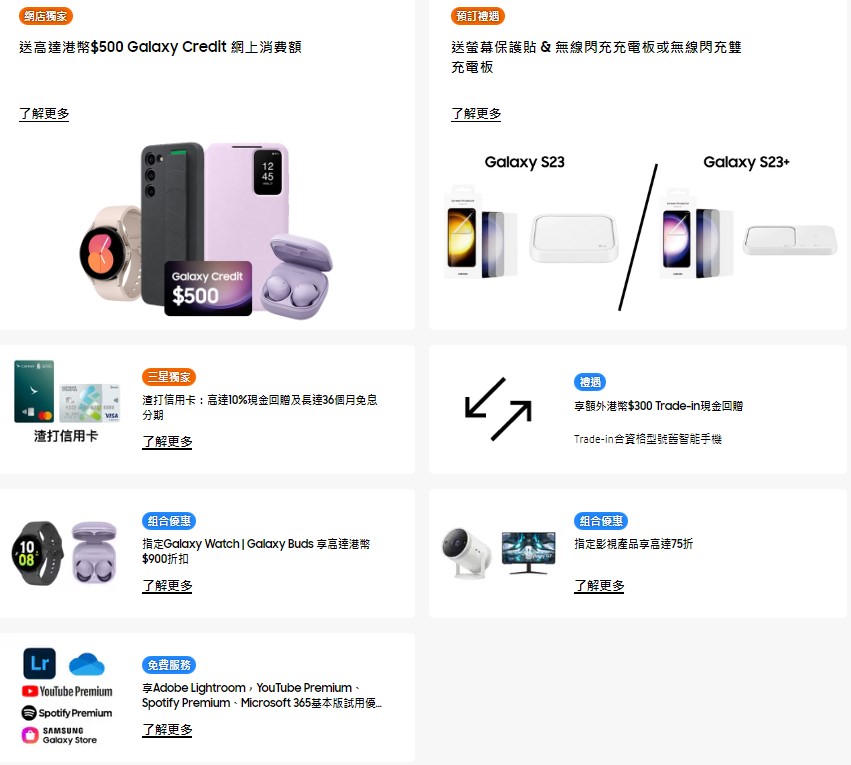The image size is (851, 765).
Task: Click the 網店獨家 orange badge
Action: 46,16
